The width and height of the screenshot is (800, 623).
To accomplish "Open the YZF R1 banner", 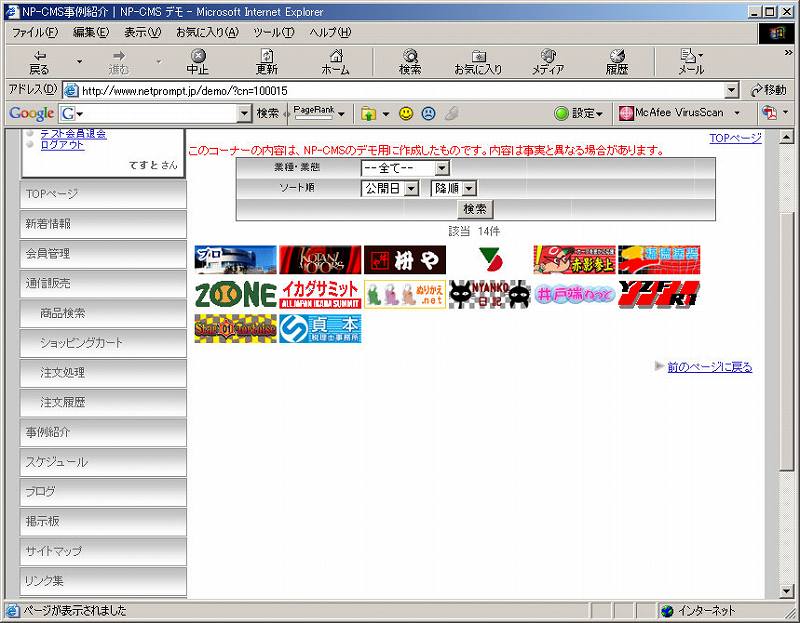I will point(659,294).
